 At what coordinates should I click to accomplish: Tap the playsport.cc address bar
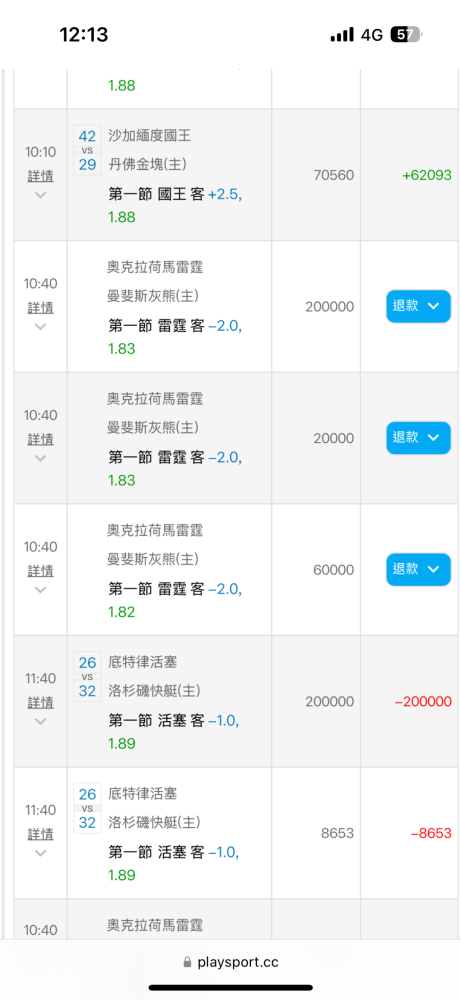230,962
